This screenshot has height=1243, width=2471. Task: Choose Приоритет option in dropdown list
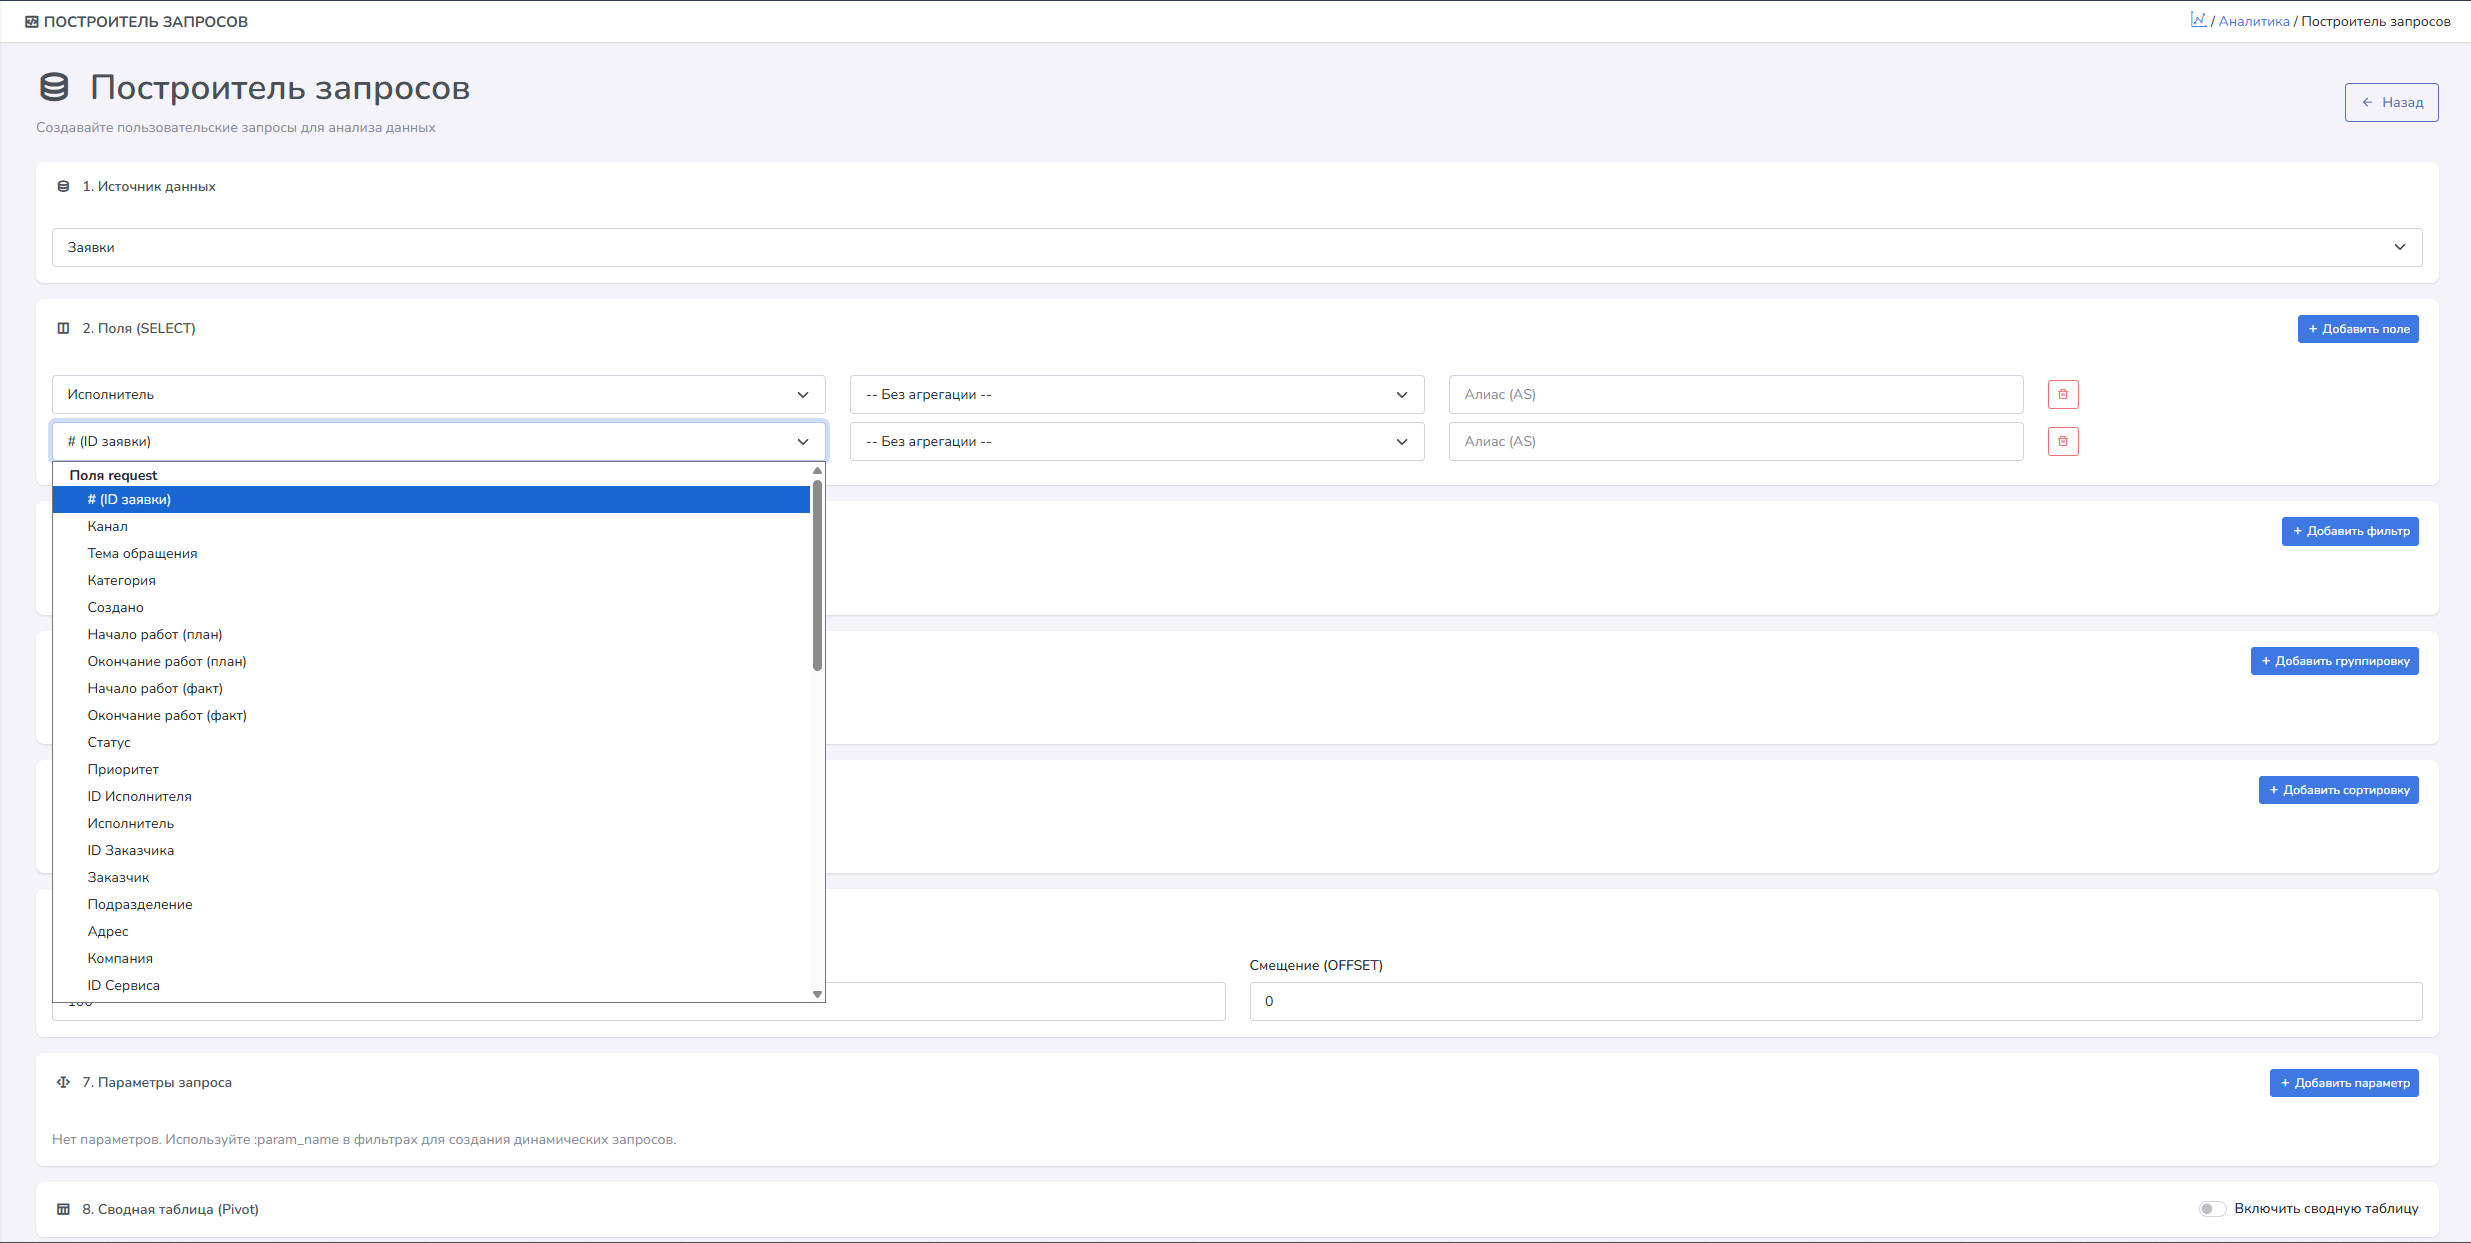pyautogui.click(x=123, y=769)
